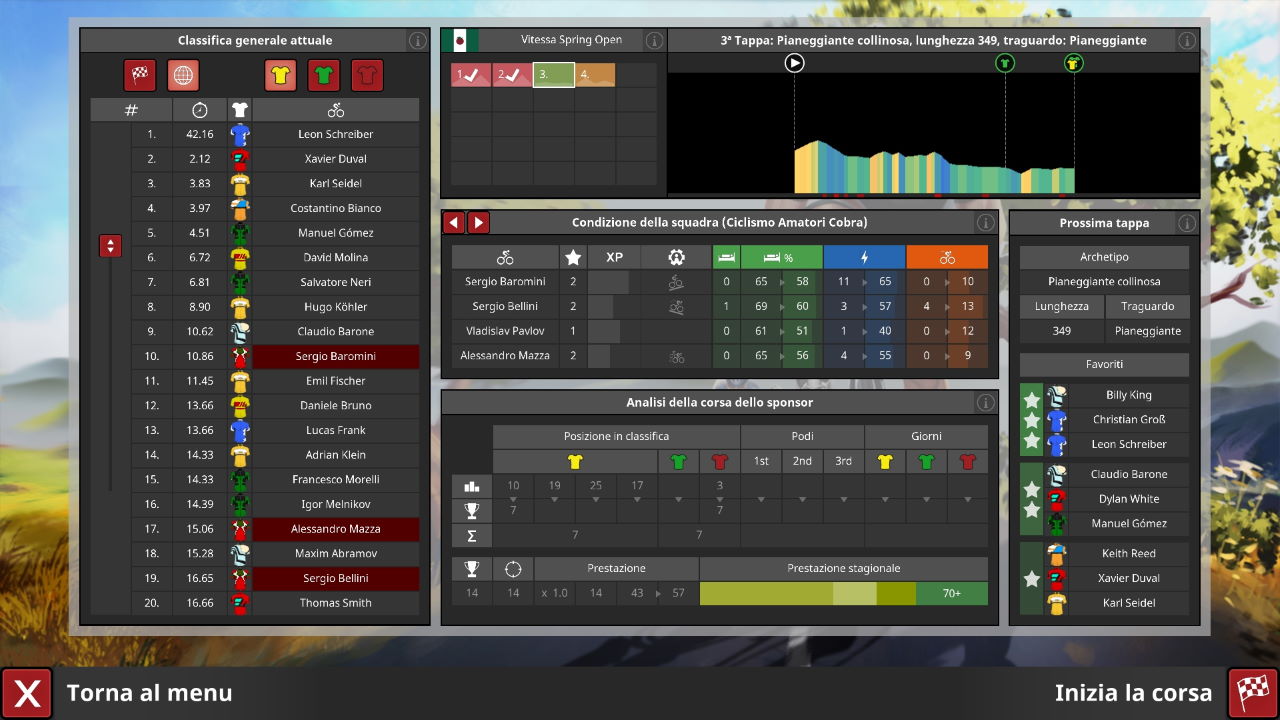
Task: Click the standings list scroll arrows button
Action: click(x=110, y=245)
